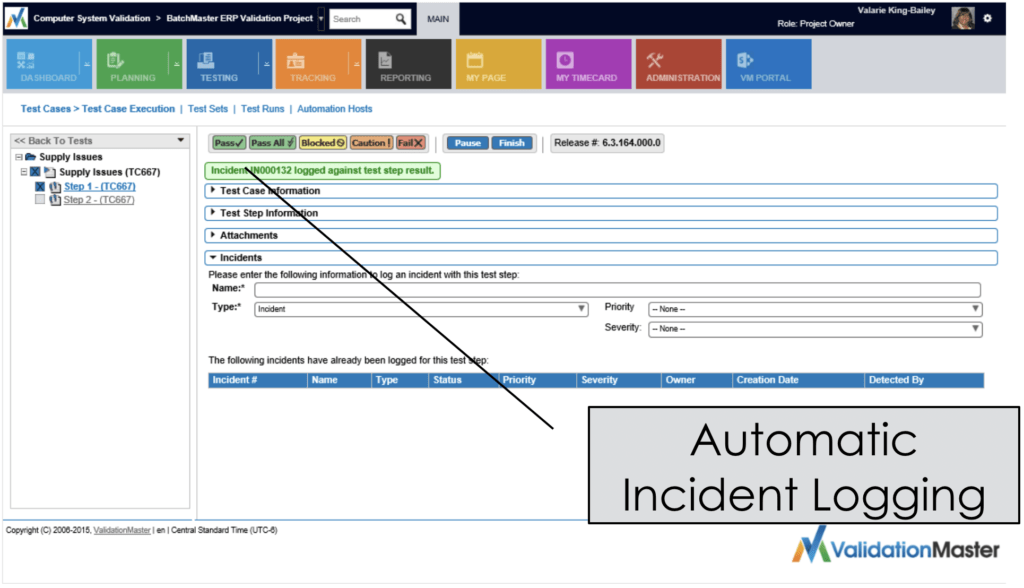The height and width of the screenshot is (588, 1024).
Task: Click Valarie King-Bailey's profile photo
Action: [963, 18]
